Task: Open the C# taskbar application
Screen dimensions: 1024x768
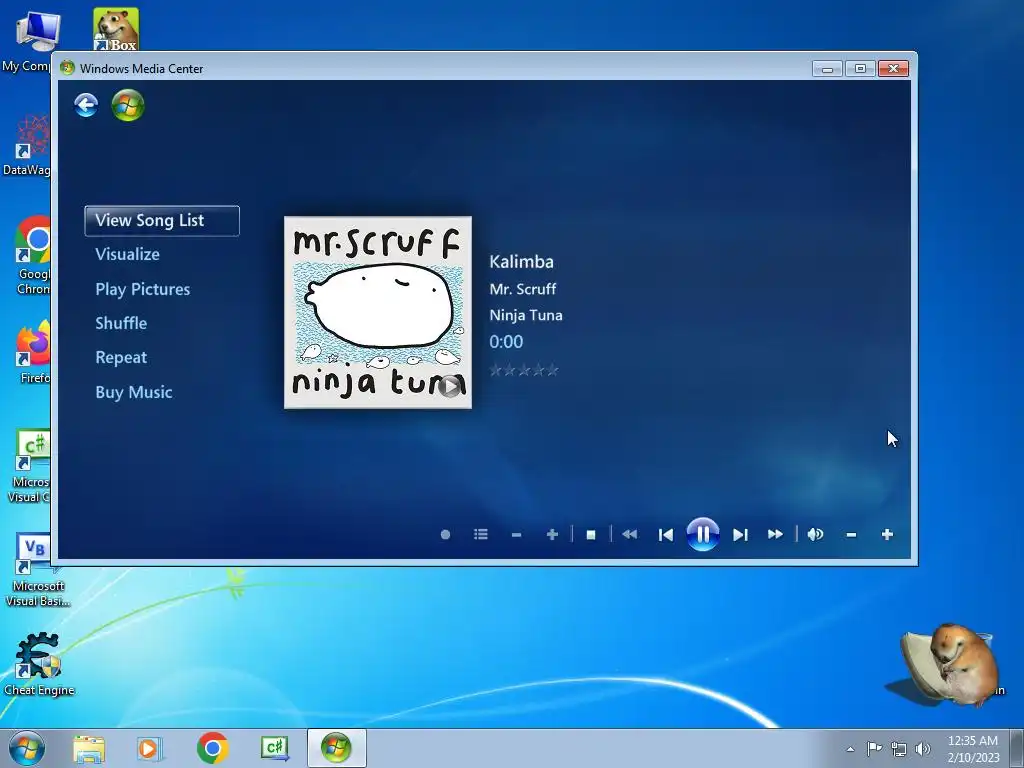Action: click(274, 748)
